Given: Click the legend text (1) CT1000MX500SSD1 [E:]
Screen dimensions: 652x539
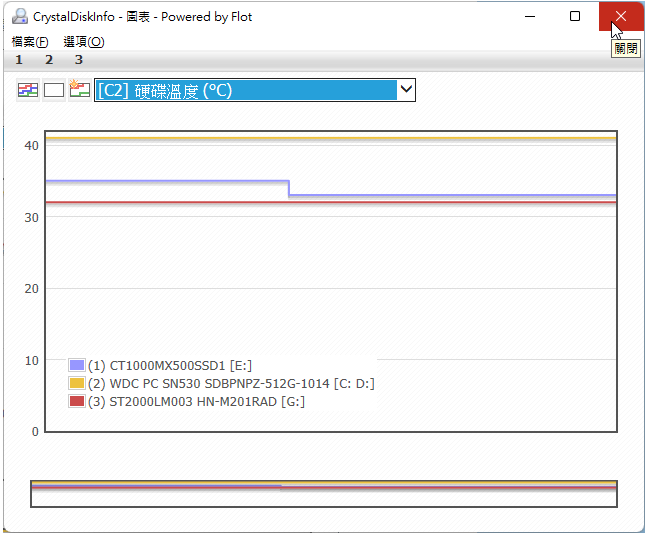Looking at the screenshot, I should 170,366.
